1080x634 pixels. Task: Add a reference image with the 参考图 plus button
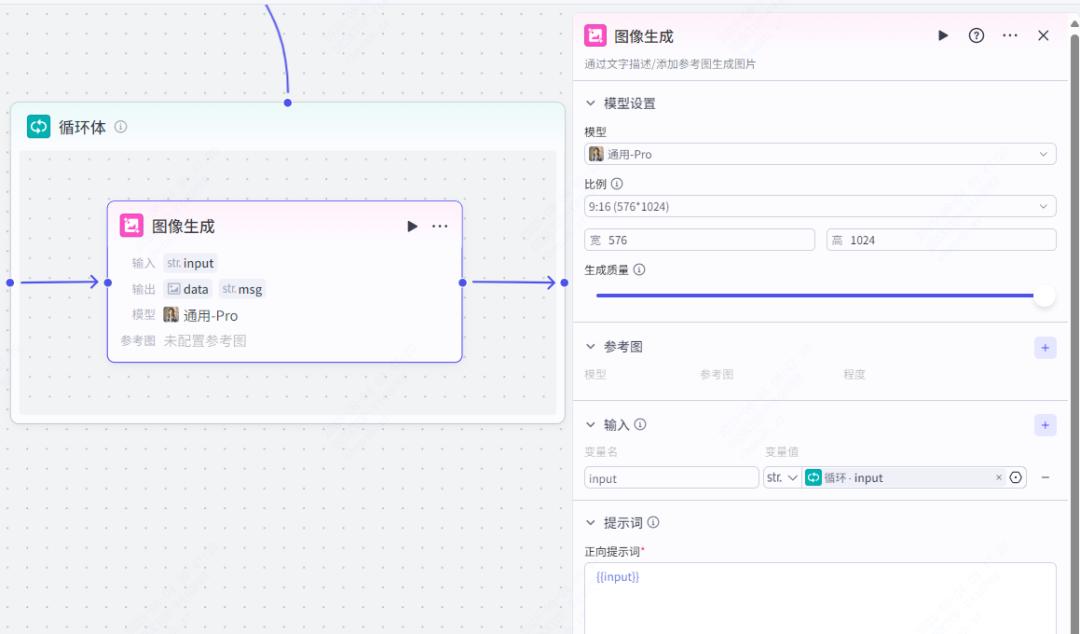[1044, 347]
